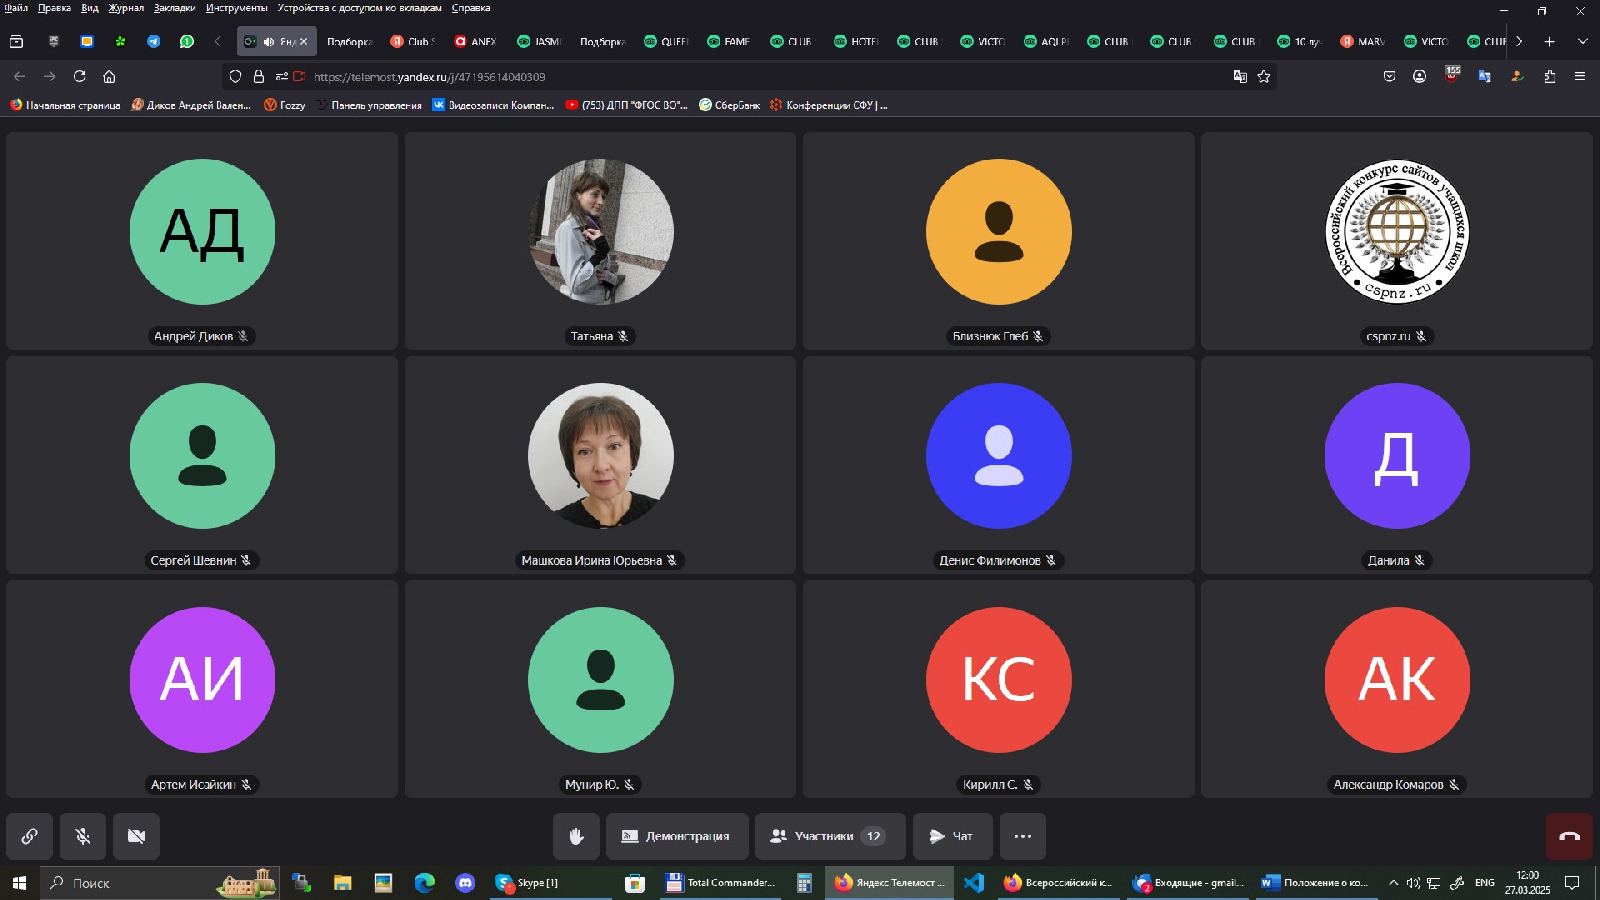Open the more options (...) menu in call controls
This screenshot has width=1600, height=900.
tap(1022, 836)
